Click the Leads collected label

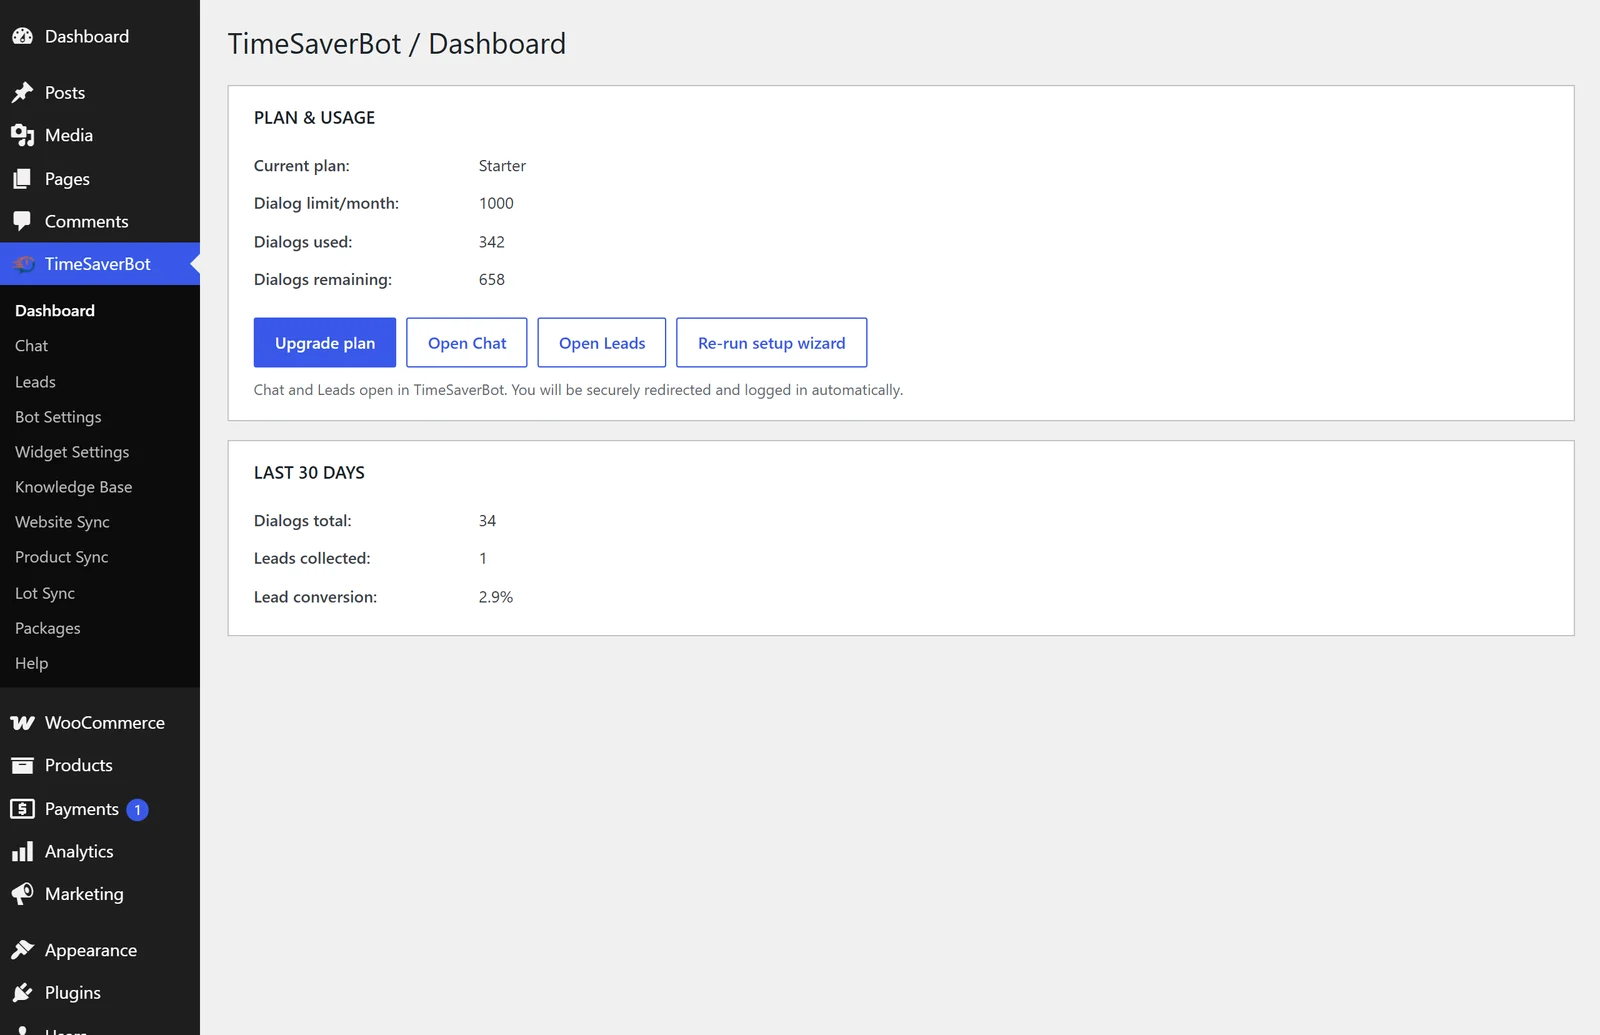[312, 558]
